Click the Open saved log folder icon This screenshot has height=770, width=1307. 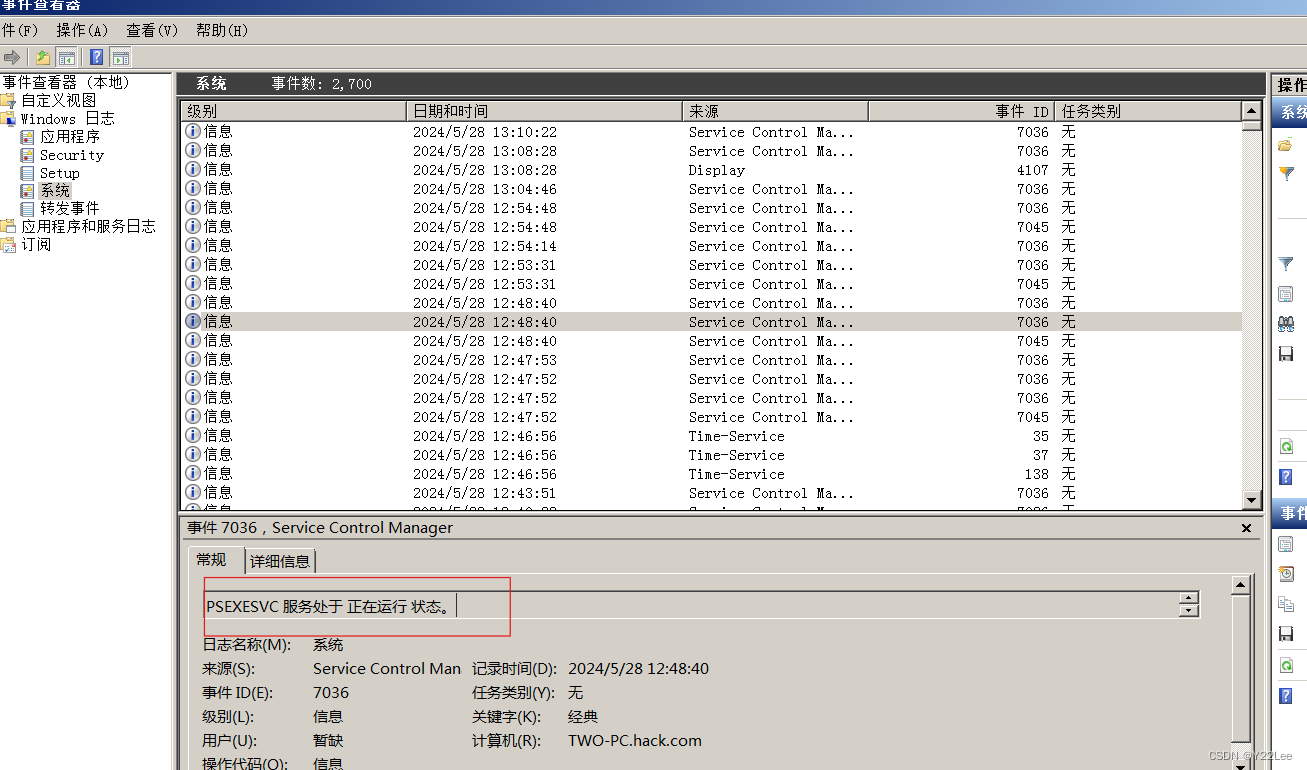coord(1286,145)
